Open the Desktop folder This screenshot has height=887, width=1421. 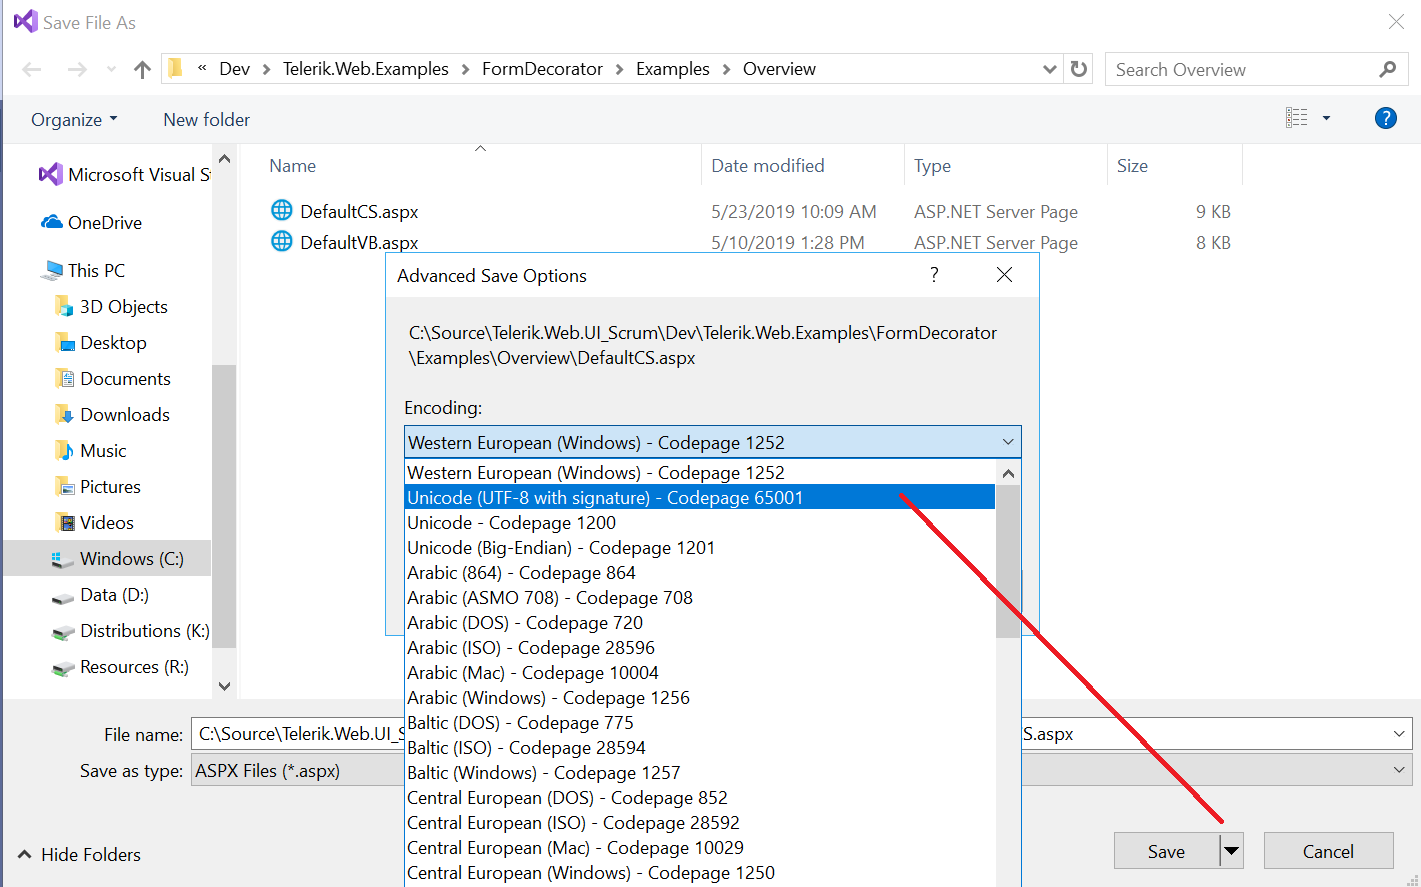[x=101, y=343]
